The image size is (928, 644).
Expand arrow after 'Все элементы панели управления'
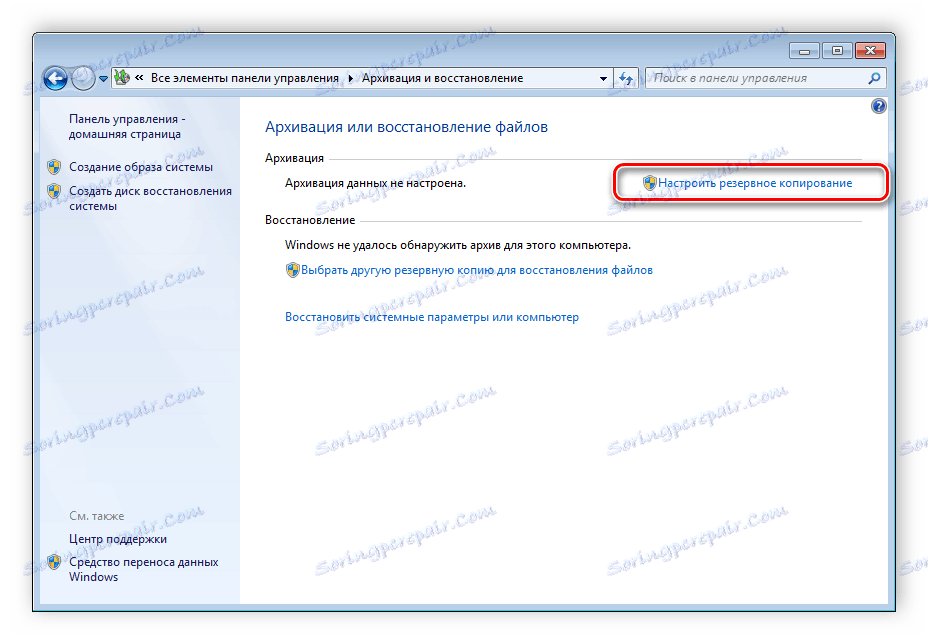pos(350,78)
